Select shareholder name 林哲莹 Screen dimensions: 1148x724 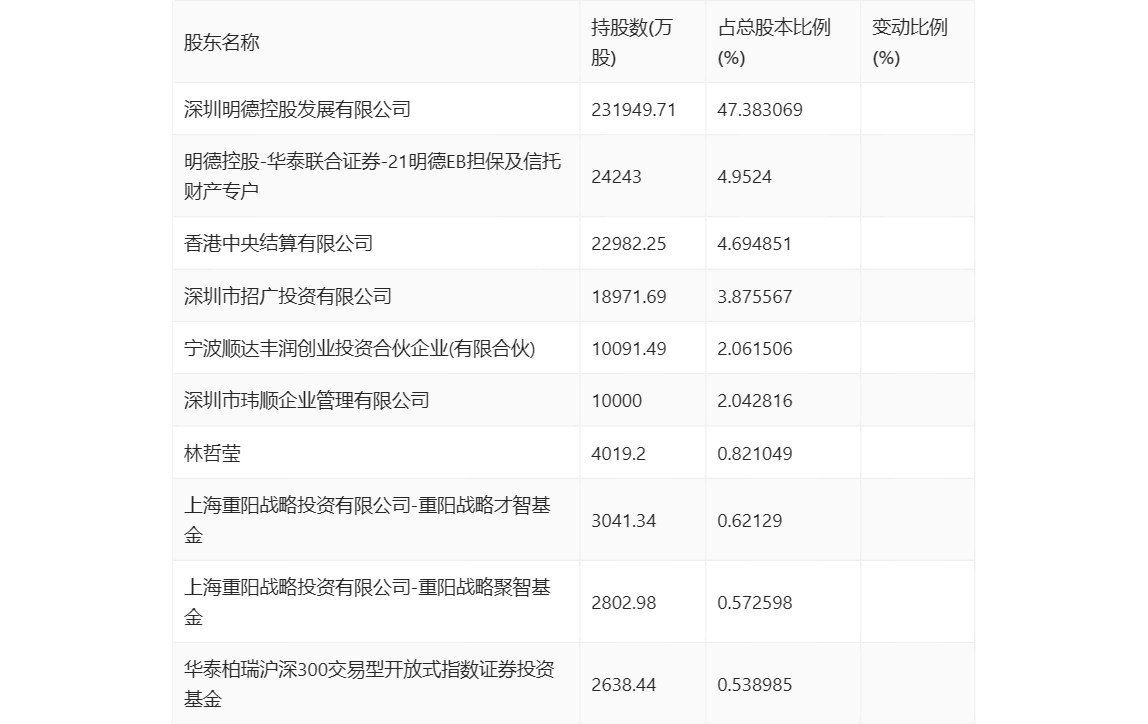click(x=212, y=453)
